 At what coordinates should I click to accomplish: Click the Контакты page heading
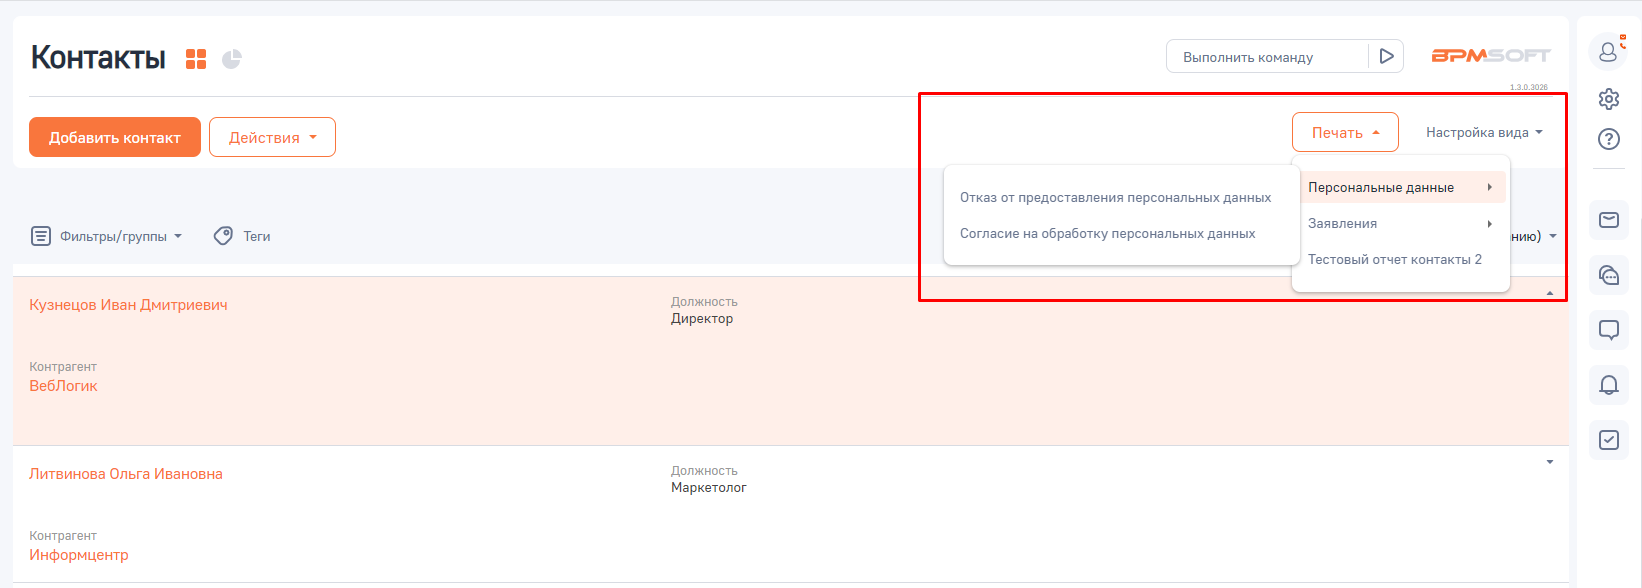tap(98, 57)
